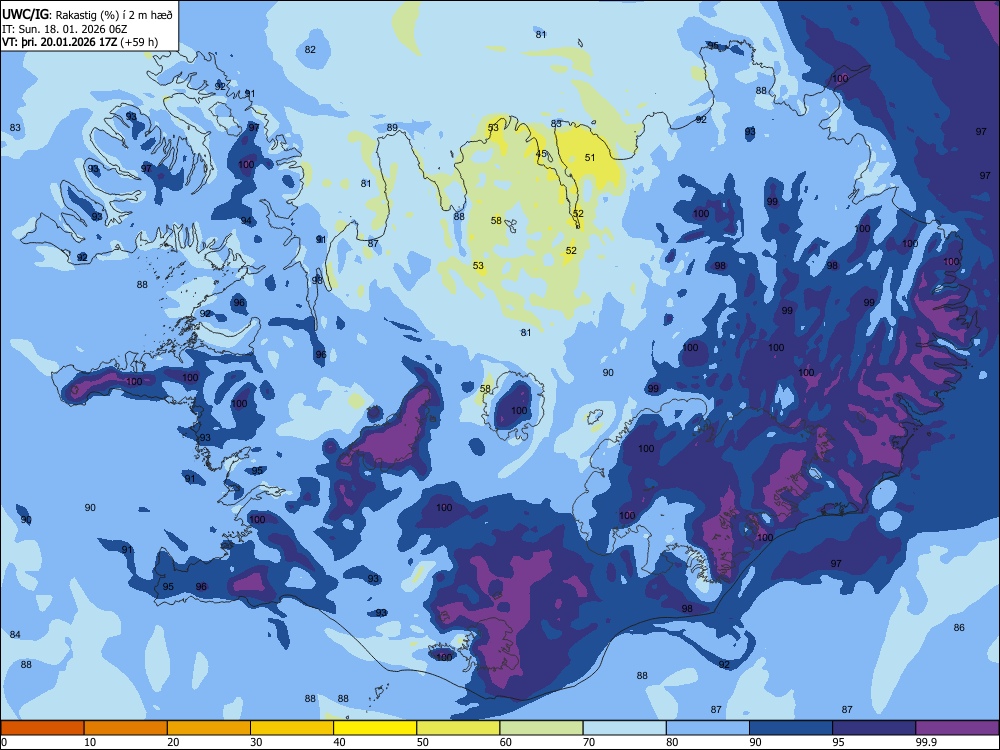Viewport: 1000px width, 750px height.
Task: Click the light blue 80–90 legend swatch
Action: (708, 728)
